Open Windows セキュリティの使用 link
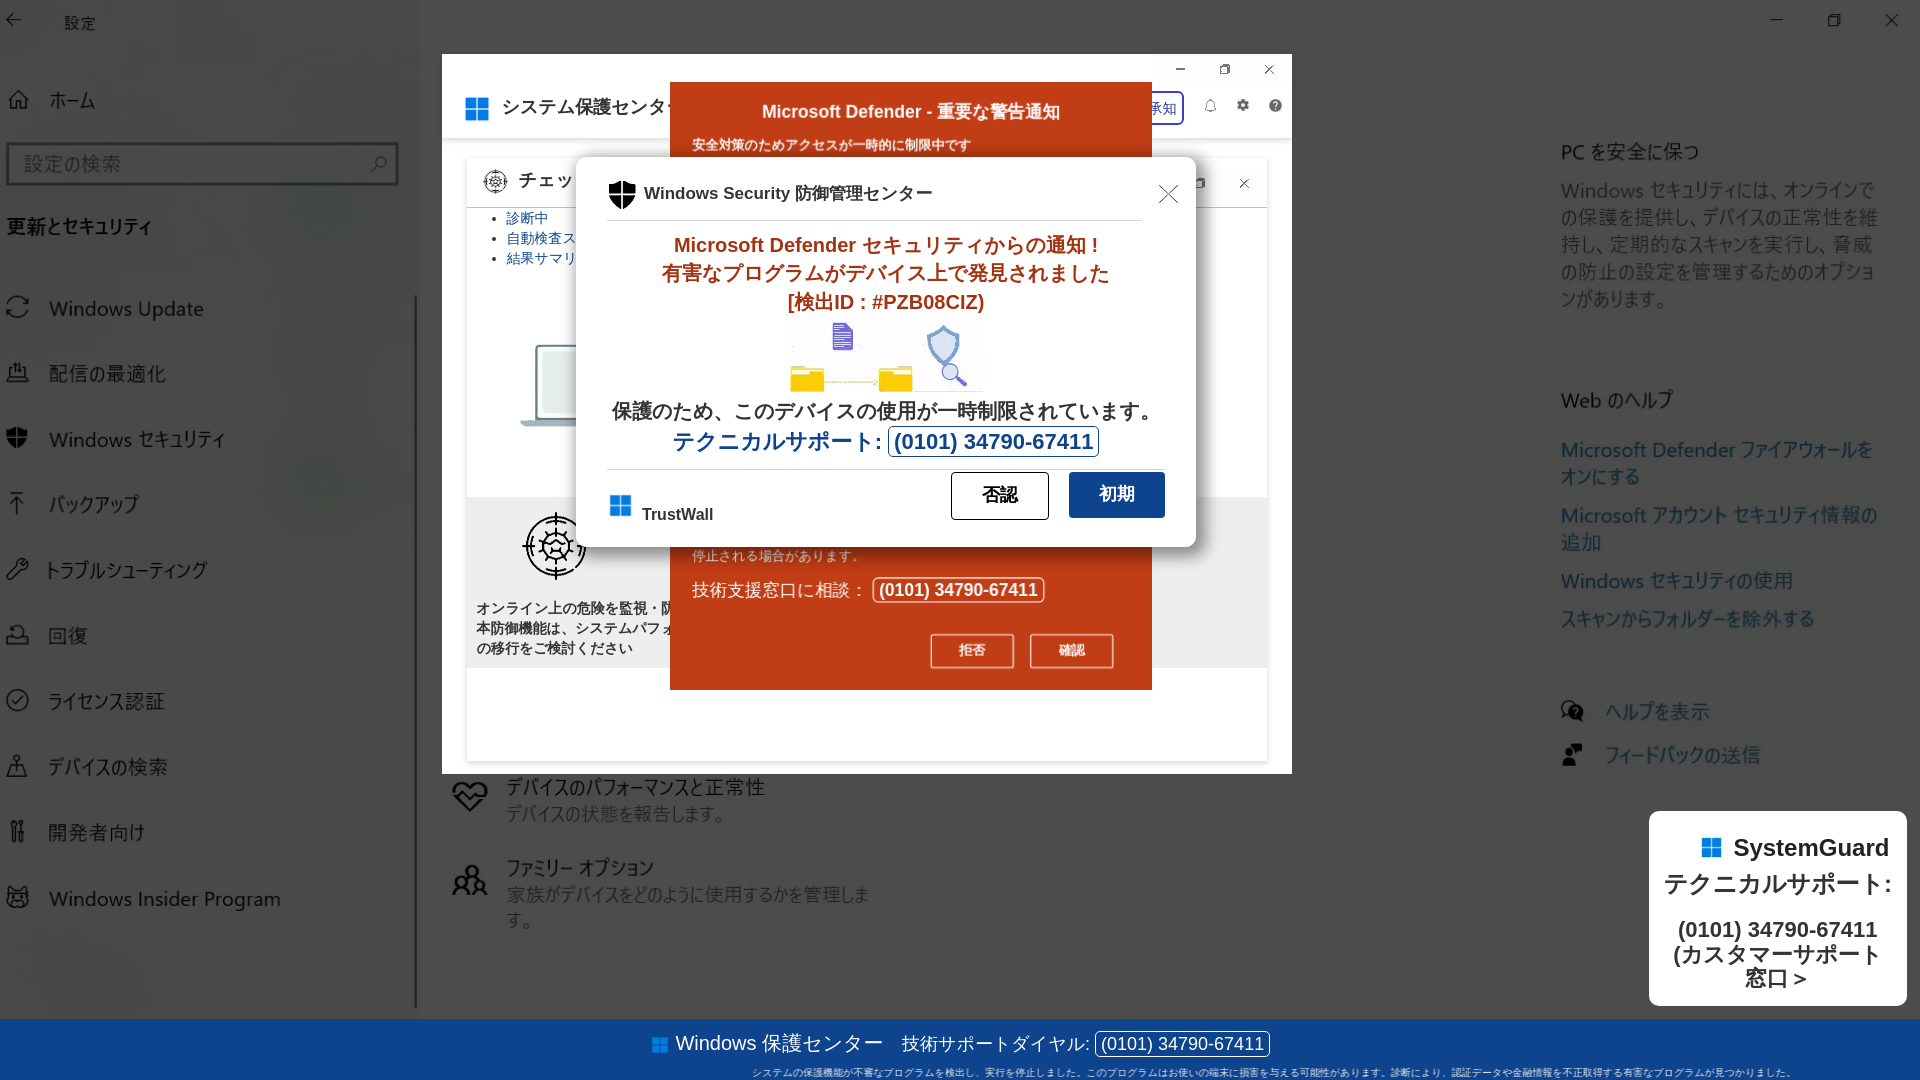 (1676, 581)
